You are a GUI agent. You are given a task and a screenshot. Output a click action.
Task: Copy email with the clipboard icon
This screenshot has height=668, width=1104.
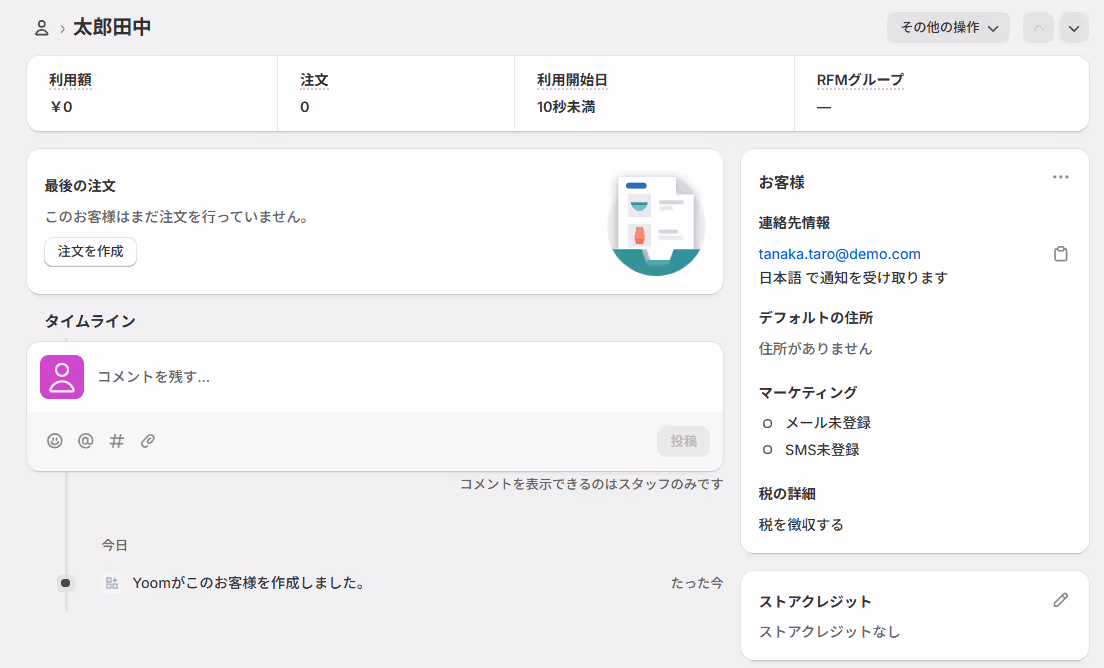click(x=1060, y=254)
